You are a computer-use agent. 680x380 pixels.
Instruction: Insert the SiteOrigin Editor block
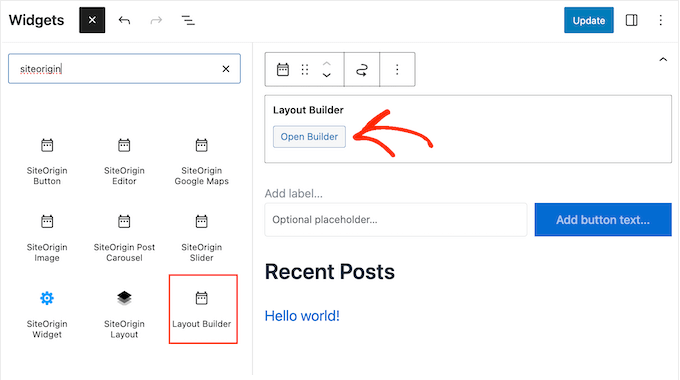(124, 161)
